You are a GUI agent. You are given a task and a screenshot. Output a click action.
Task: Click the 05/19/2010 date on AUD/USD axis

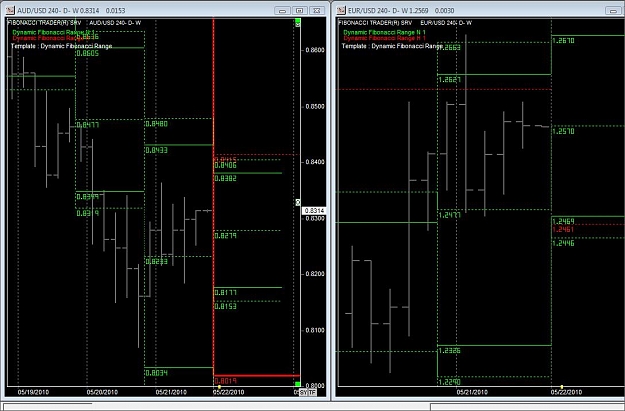pos(33,392)
